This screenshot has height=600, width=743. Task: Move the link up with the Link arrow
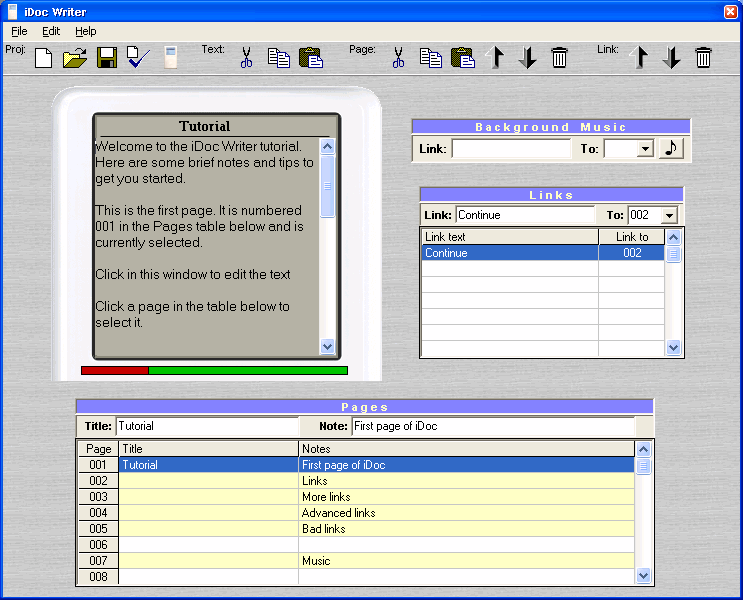tap(640, 58)
